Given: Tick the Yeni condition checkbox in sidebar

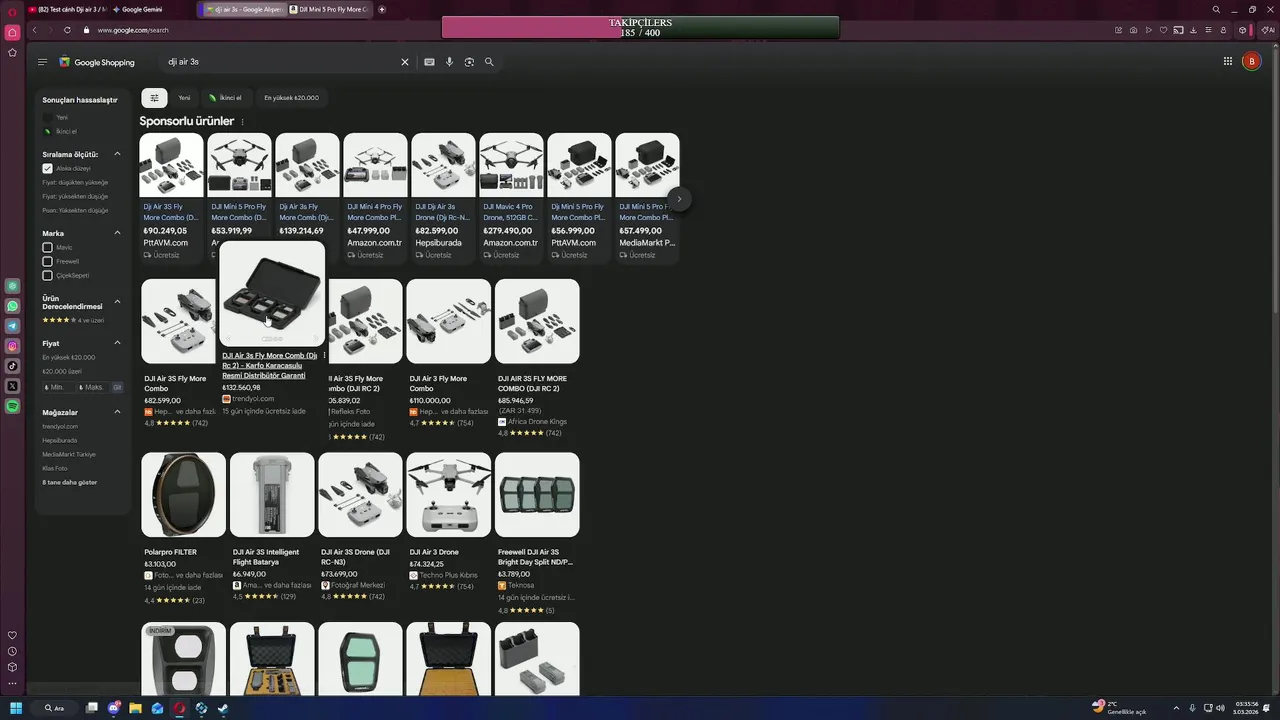Looking at the screenshot, I should (x=47, y=117).
